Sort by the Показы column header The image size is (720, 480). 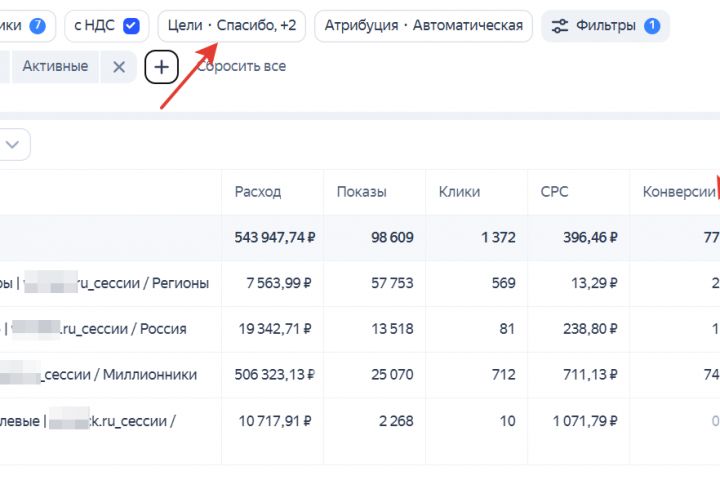point(361,192)
